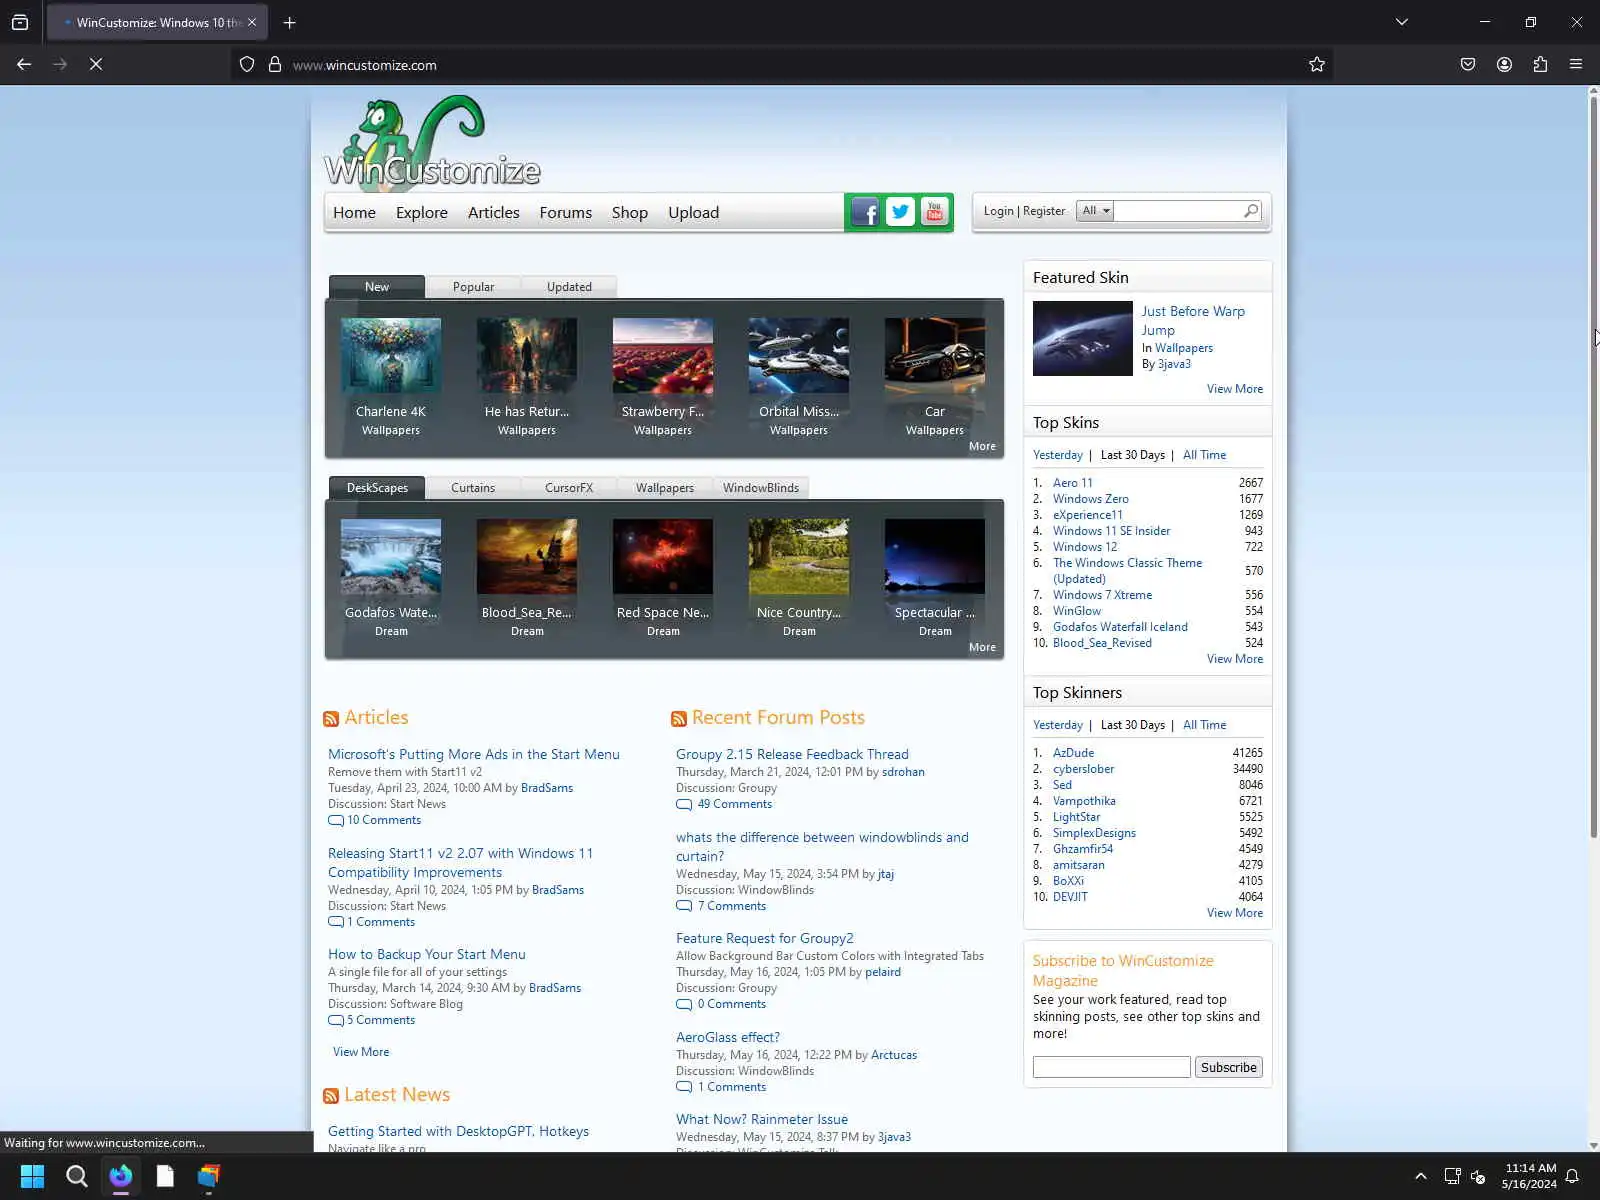The height and width of the screenshot is (1200, 1600).
Task: Switch to the Updated tab
Action: tap(569, 287)
